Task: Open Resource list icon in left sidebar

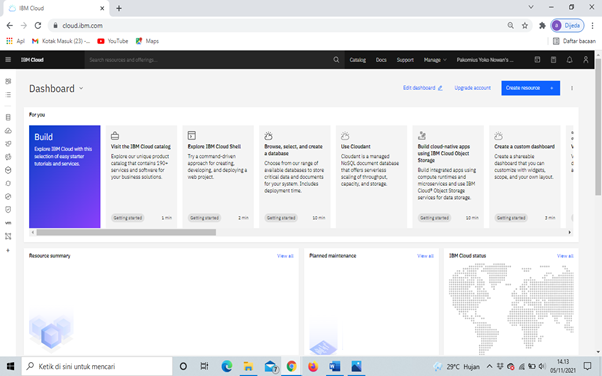Action: [x=8, y=94]
